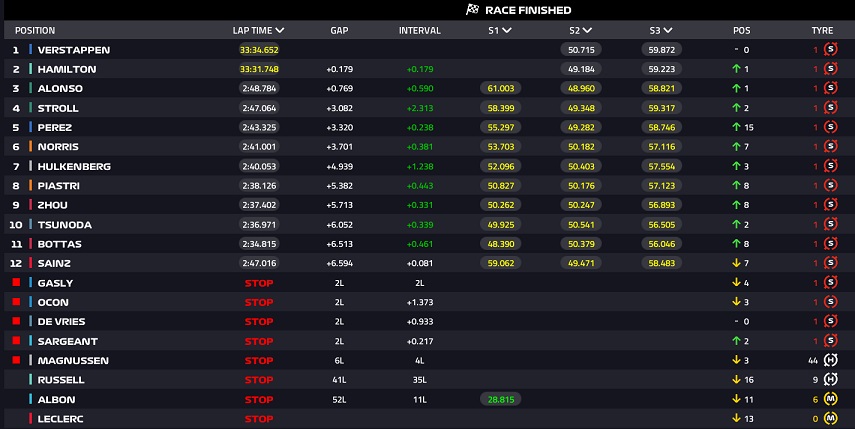Open the Lap Time column dropdown
Image resolution: width=855 pixels, height=429 pixels.
(279, 30)
